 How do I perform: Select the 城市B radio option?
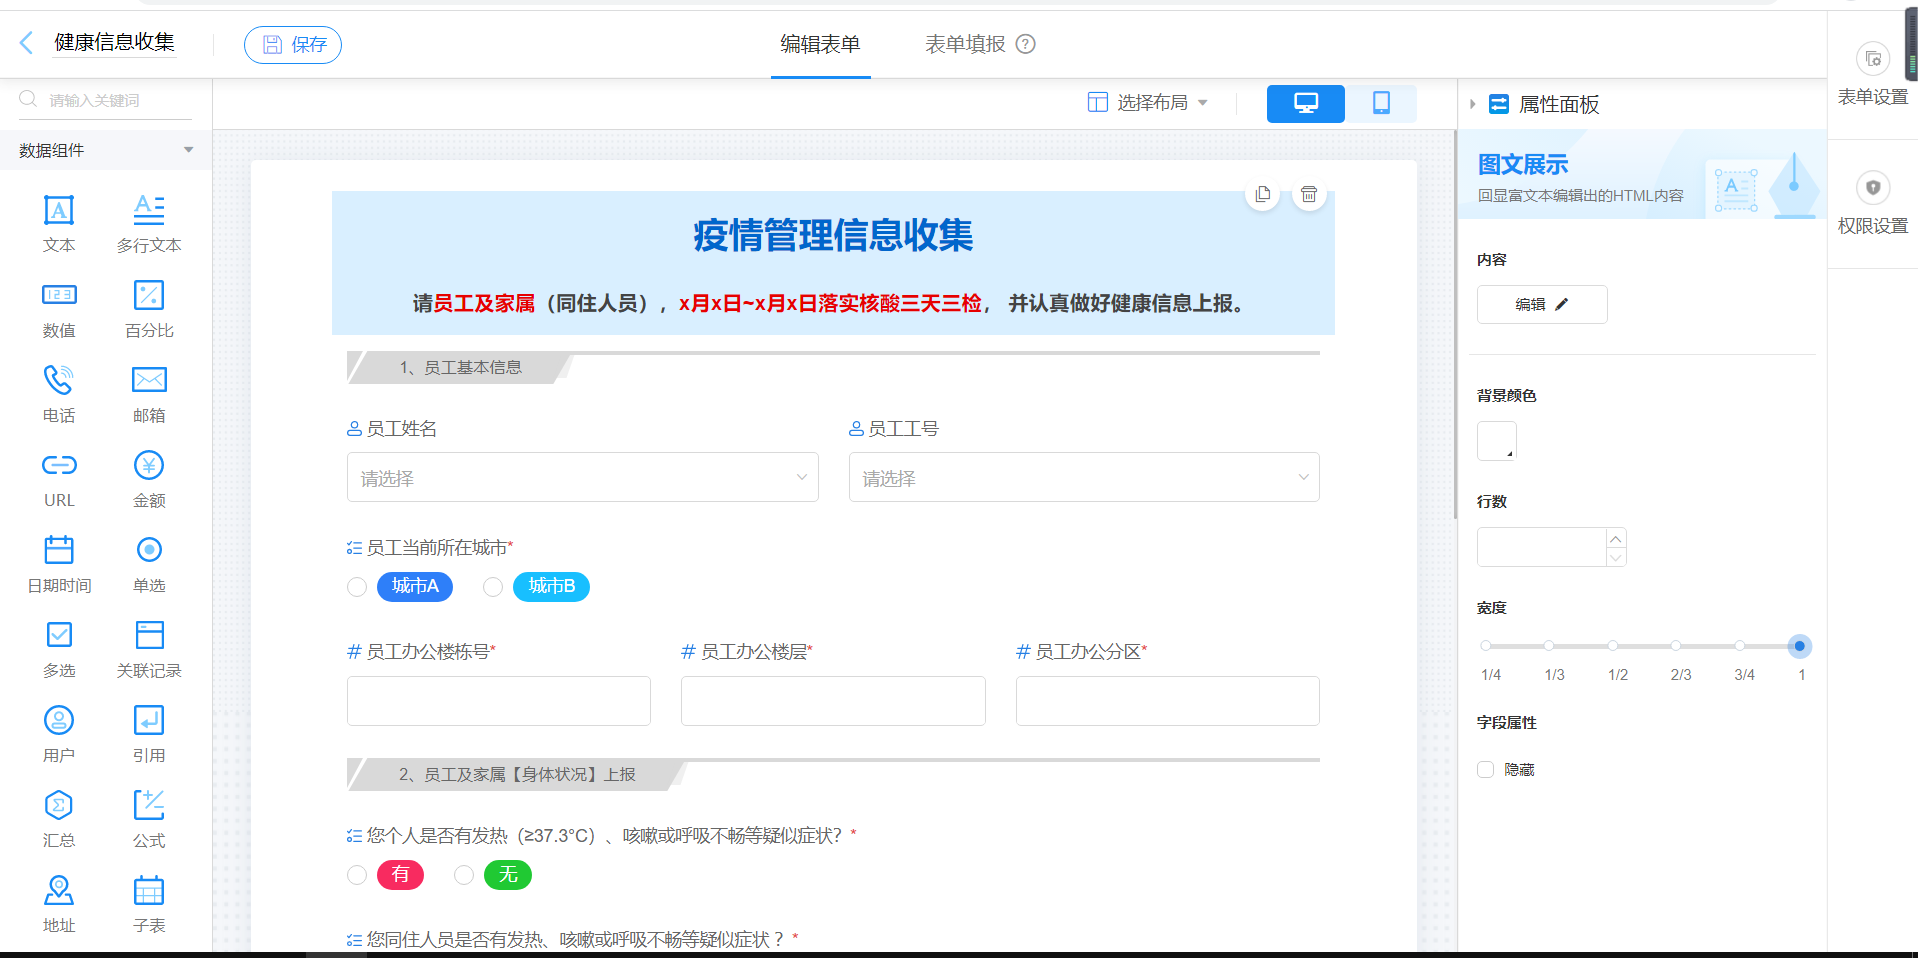(x=493, y=587)
